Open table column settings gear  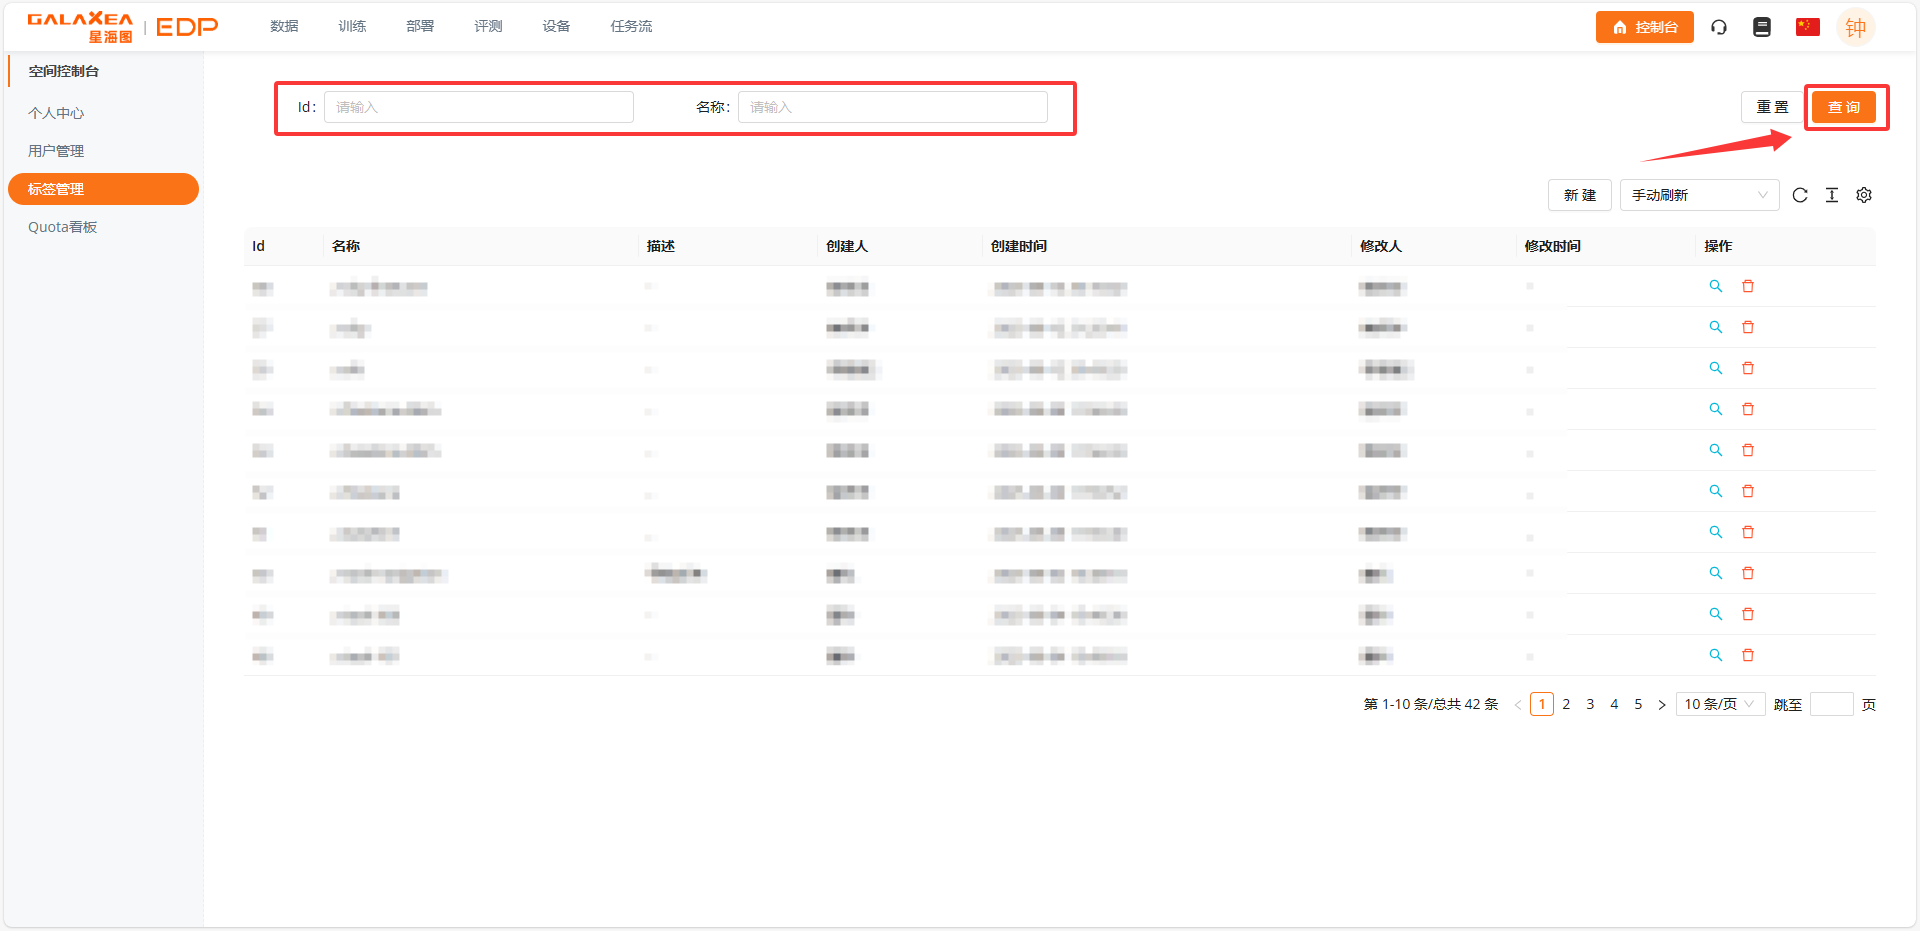1864,195
